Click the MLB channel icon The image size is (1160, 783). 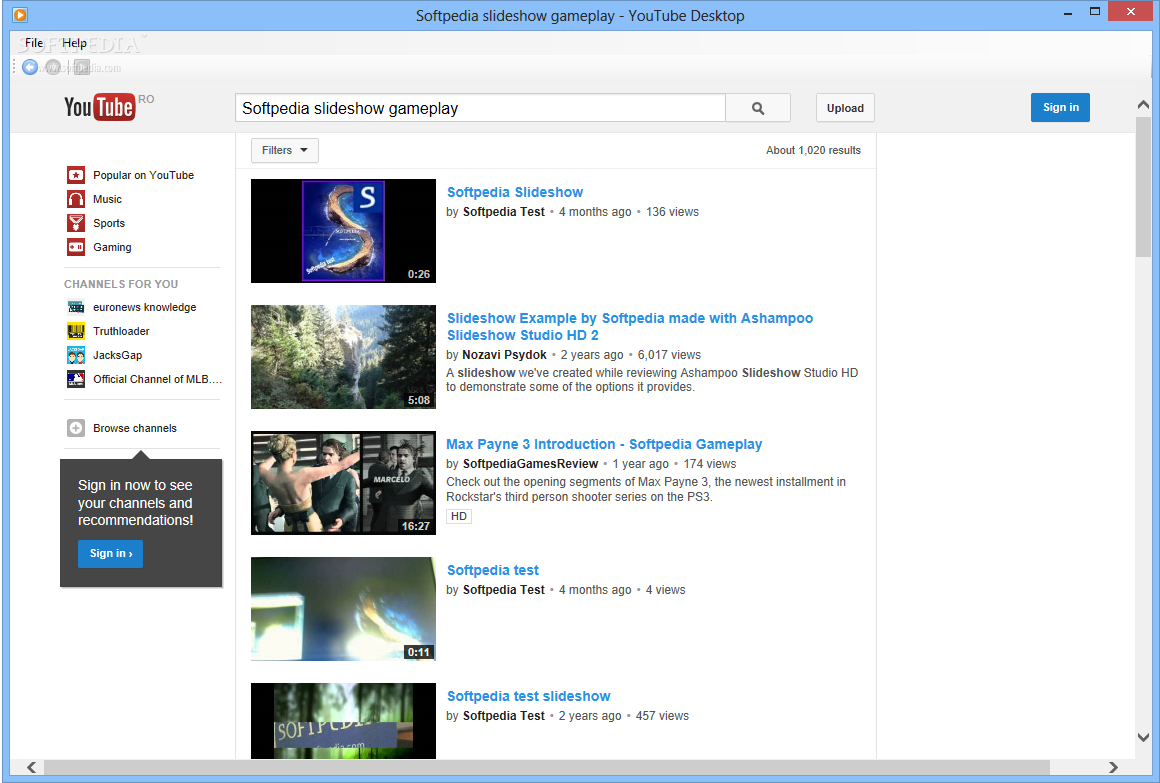75,379
